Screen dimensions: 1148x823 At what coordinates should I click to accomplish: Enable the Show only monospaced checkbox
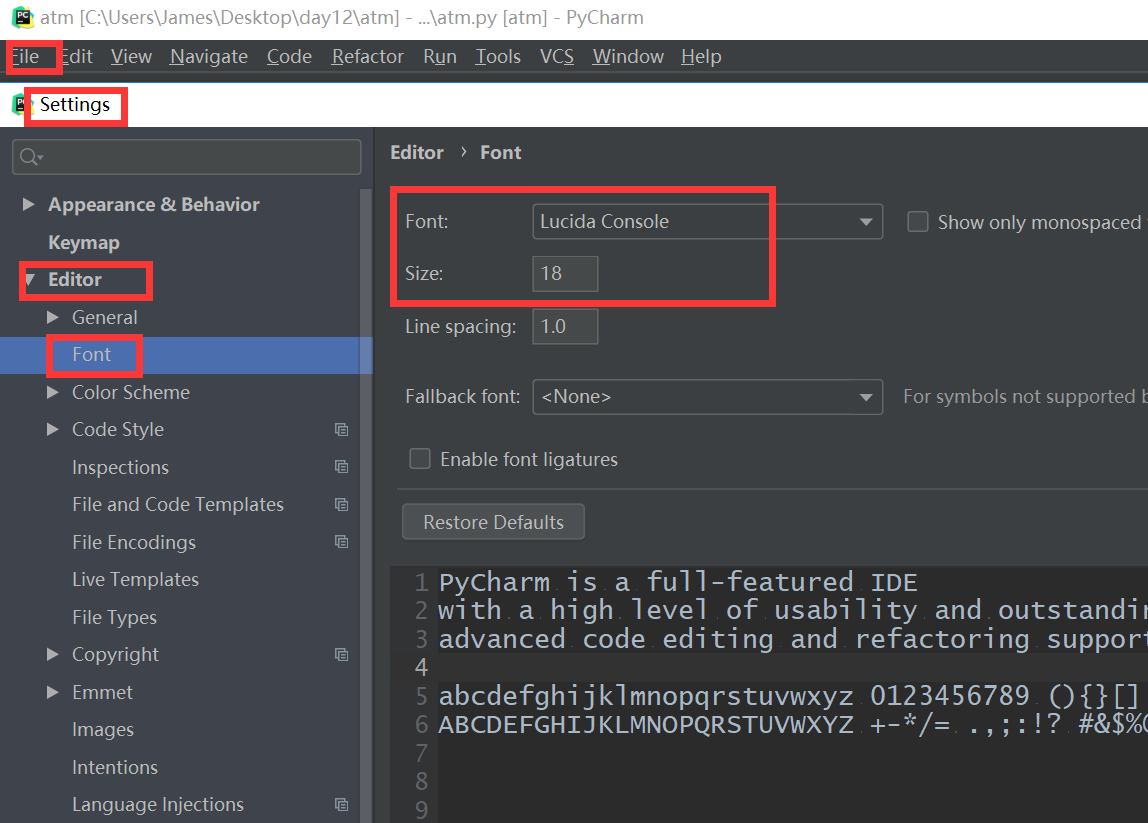[x=917, y=222]
